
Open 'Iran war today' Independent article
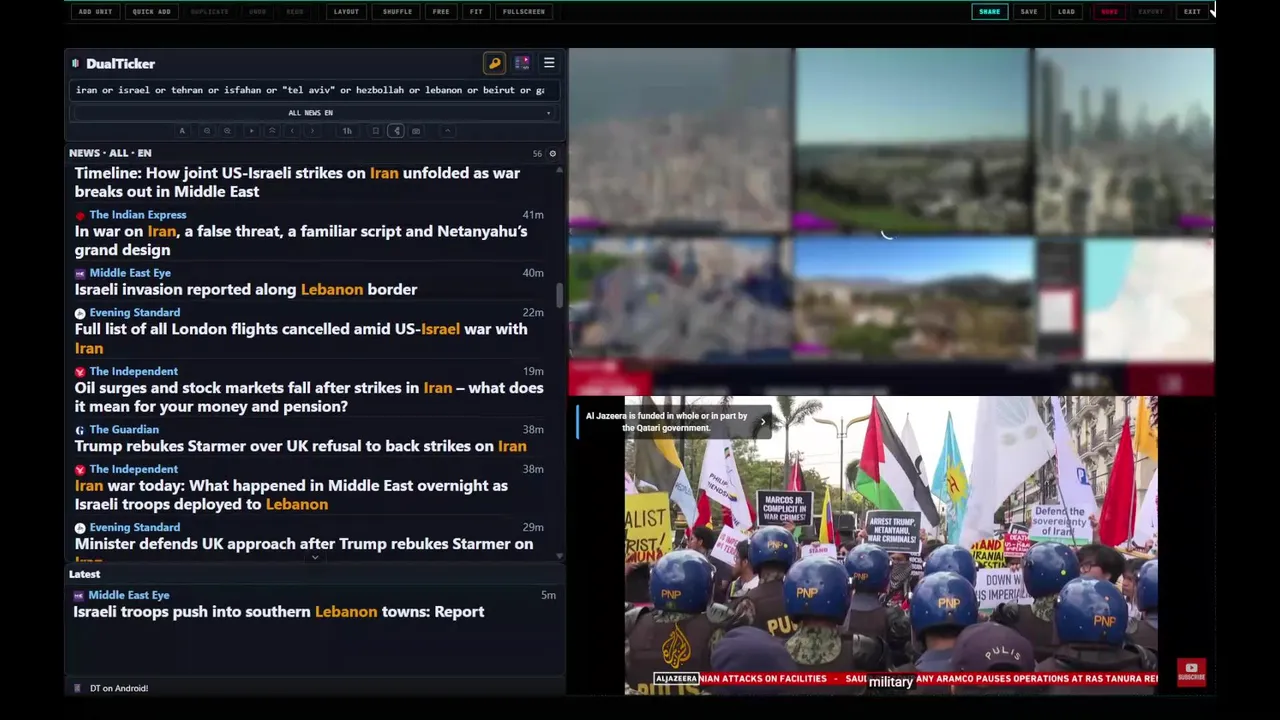pyautogui.click(x=291, y=495)
